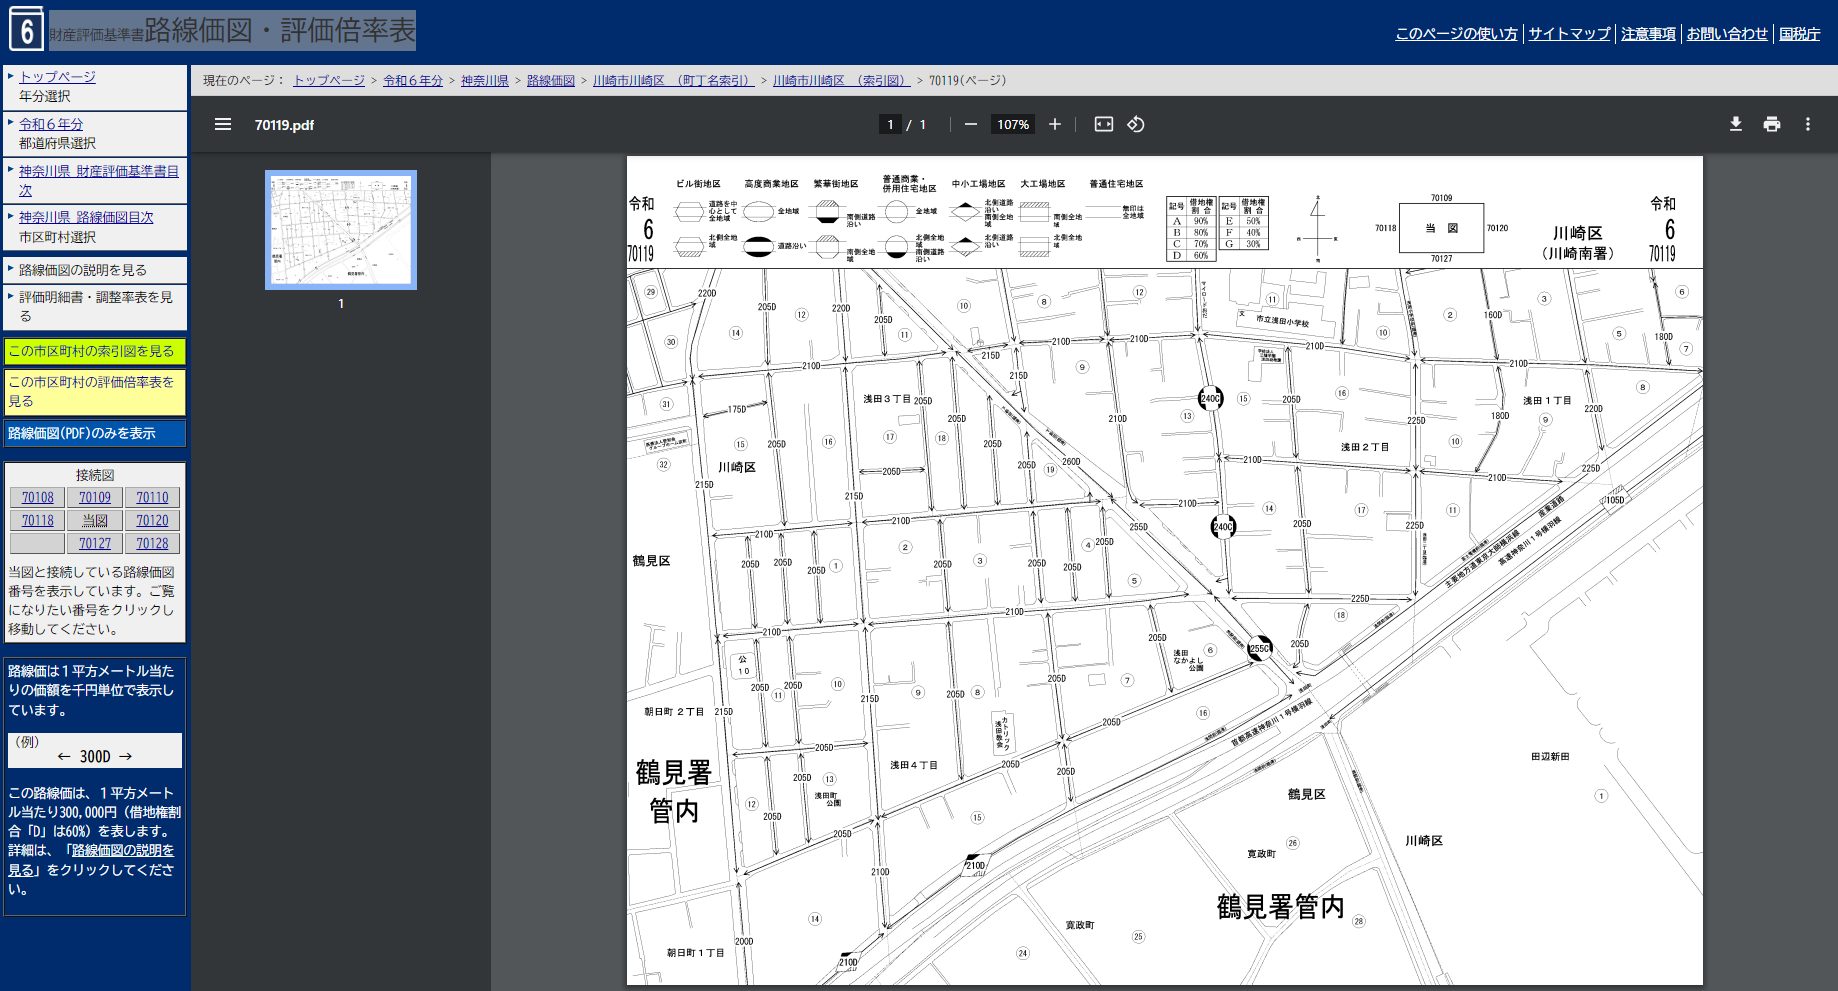Screen dimensions: 1838x991
Task: Go to adjoining map 70127
Action: (95, 543)
